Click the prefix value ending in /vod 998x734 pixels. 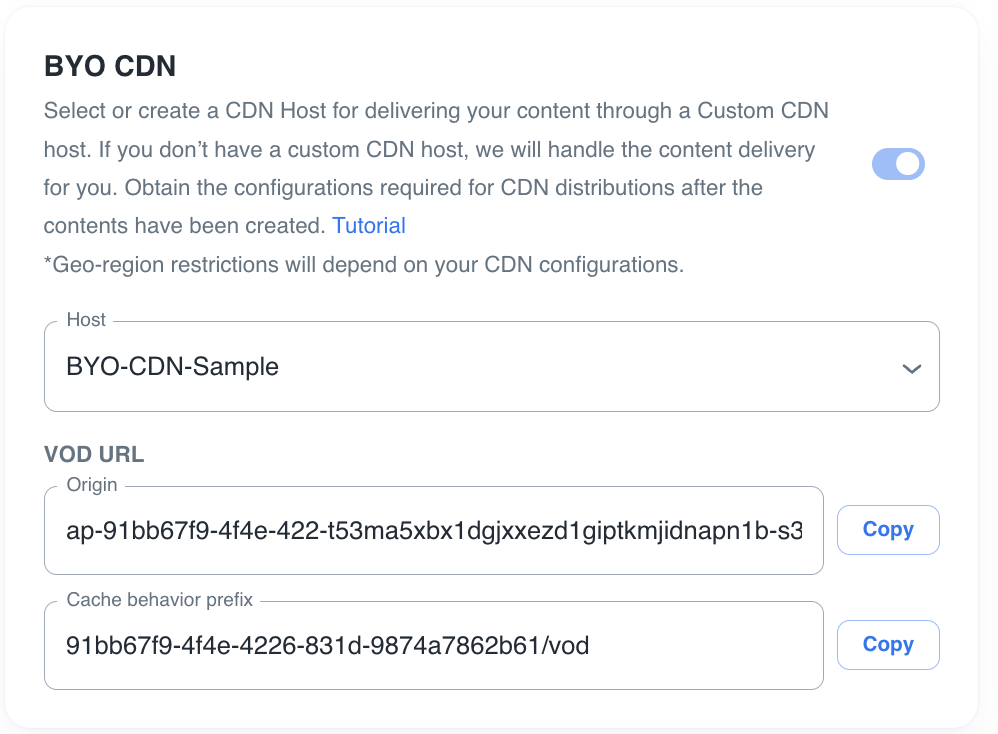(328, 646)
